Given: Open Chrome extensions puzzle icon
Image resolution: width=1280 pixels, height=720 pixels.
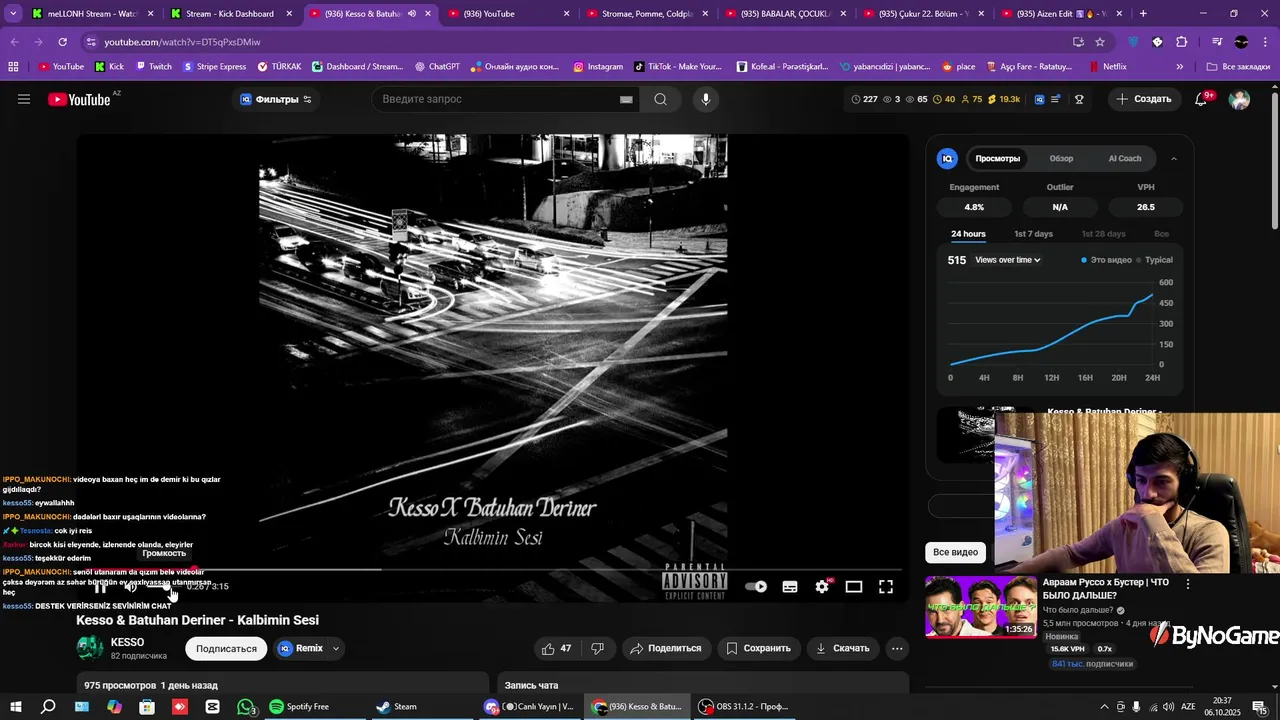Looking at the screenshot, I should pyautogui.click(x=1181, y=42).
